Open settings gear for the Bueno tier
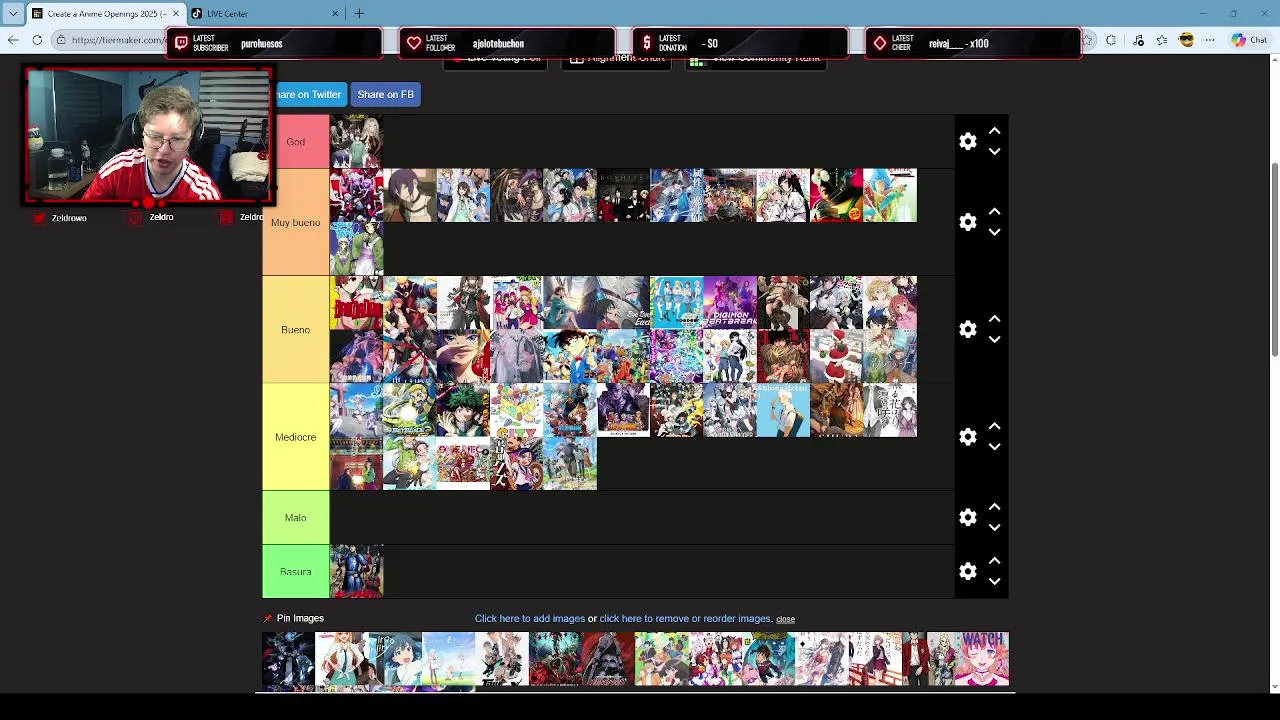Viewport: 1280px width, 720px height. click(x=968, y=329)
